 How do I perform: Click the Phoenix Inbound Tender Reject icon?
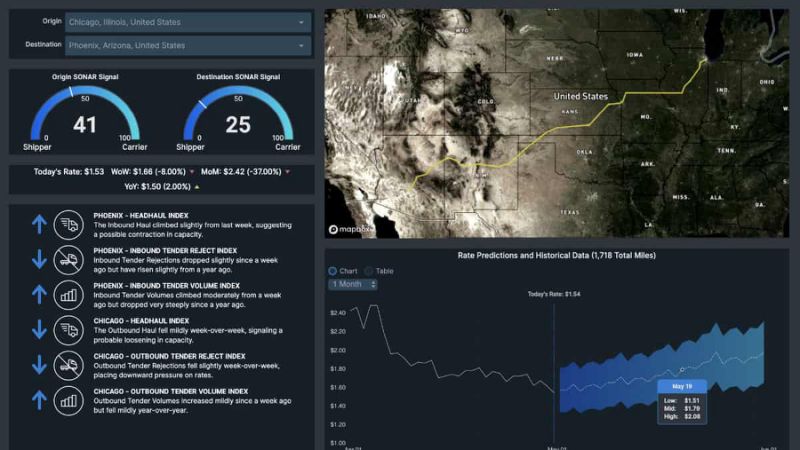[x=68, y=258]
